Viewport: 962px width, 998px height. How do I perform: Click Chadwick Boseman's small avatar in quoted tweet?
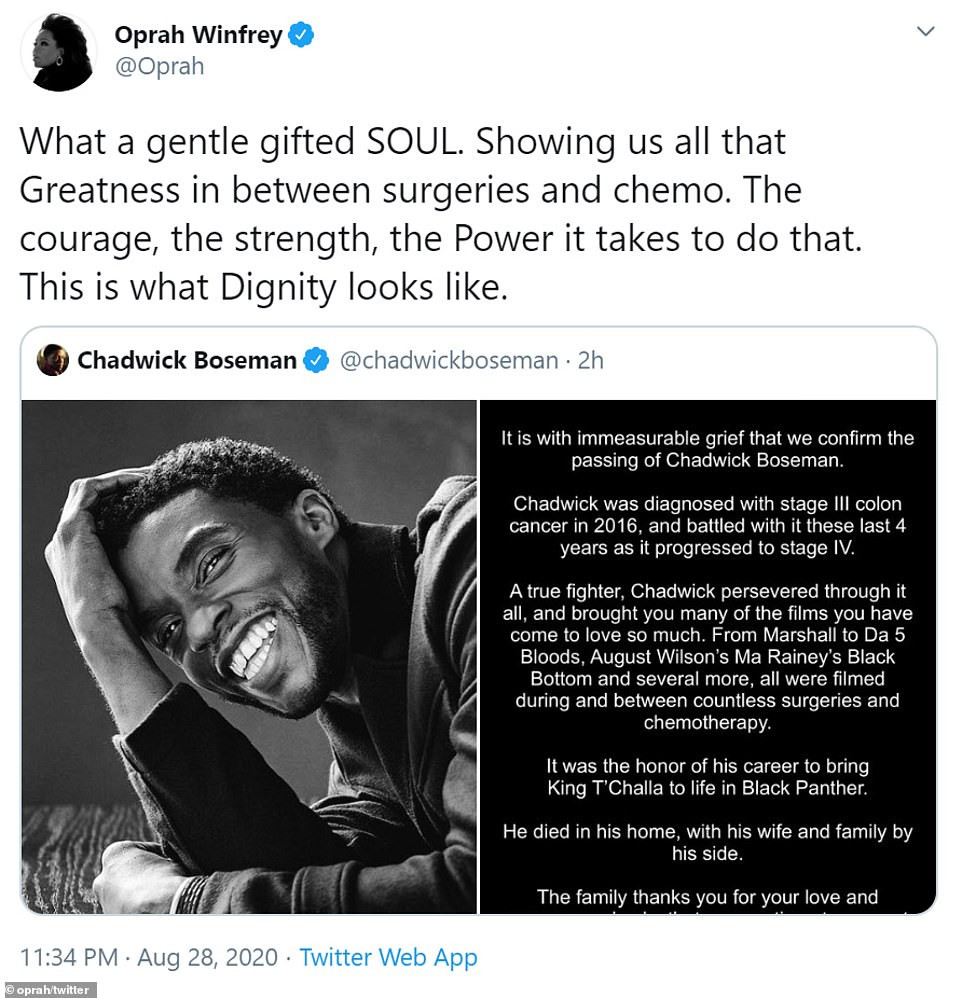53,361
